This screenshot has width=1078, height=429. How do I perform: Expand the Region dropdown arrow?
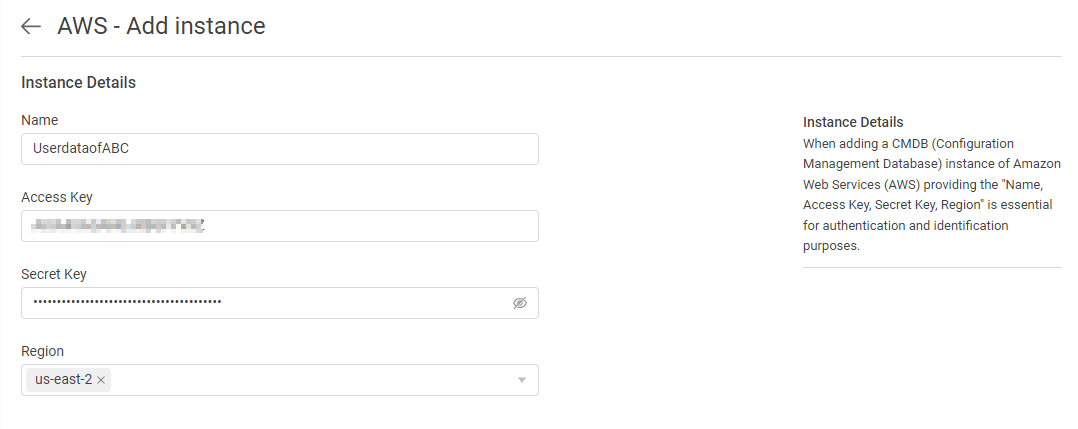click(x=522, y=380)
